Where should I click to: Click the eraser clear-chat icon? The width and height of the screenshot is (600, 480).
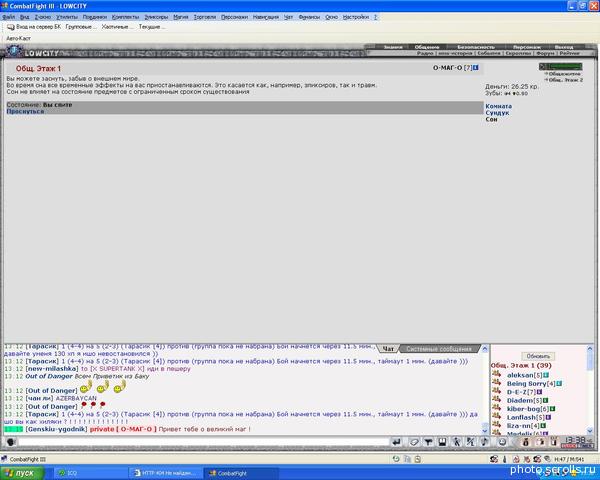pyautogui.click(x=414, y=442)
